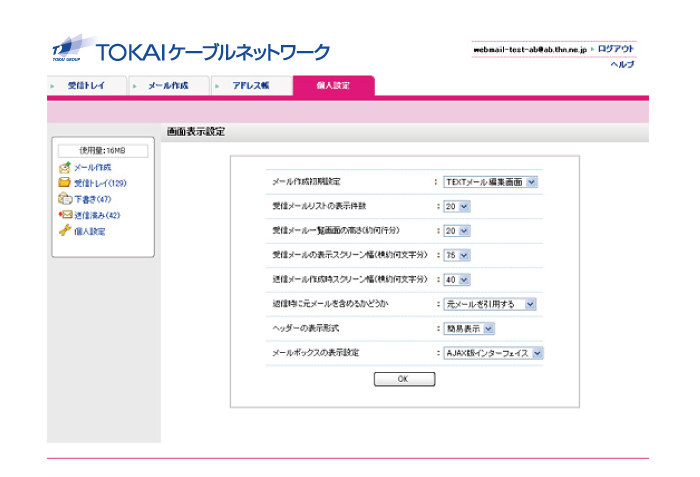Image resolution: width=700 pixels, height=477 pixels.
Task: Select the 個人設定 tab
Action: tap(333, 85)
